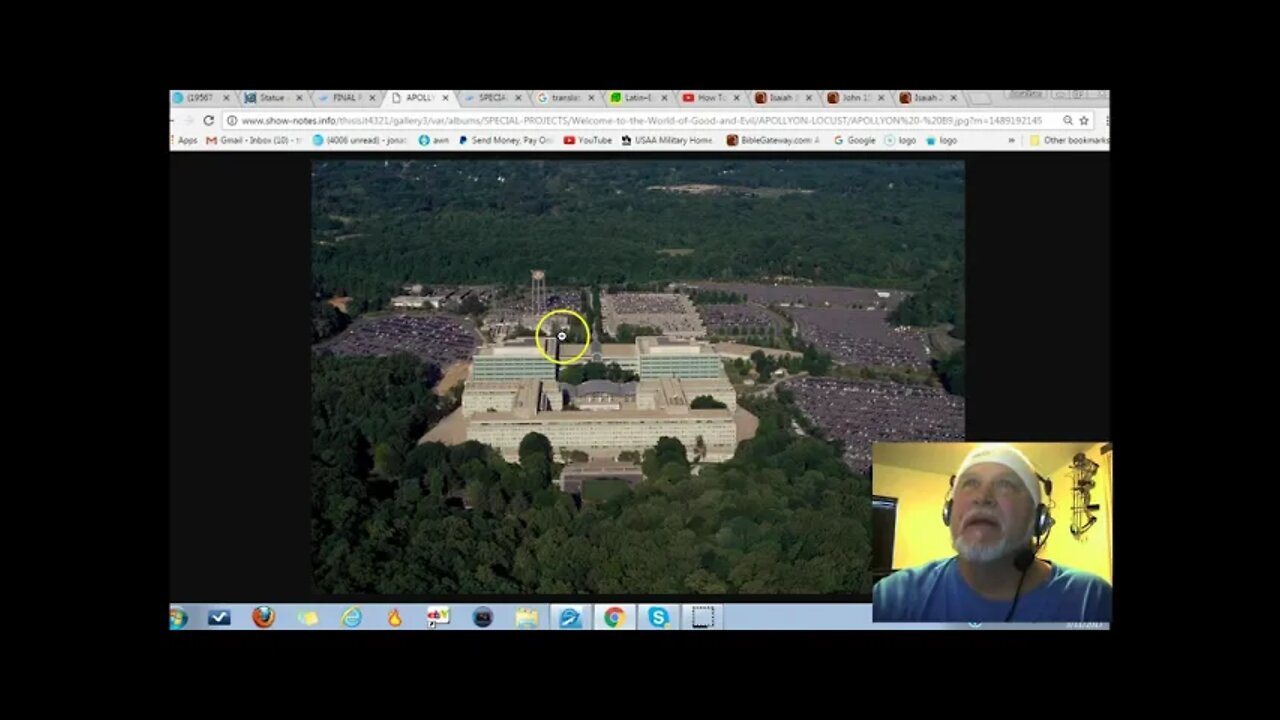
Task: Bookmark this page with the star icon
Action: tap(1084, 120)
